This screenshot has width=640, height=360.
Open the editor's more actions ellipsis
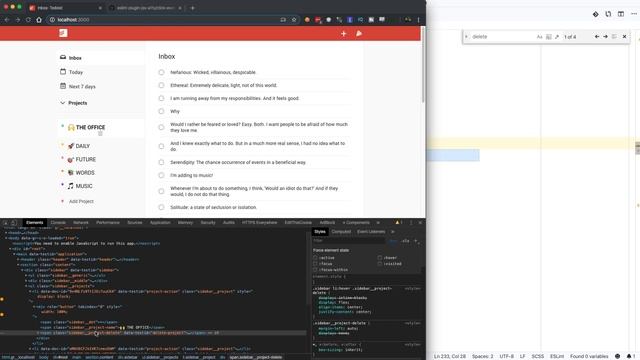pos(634,14)
